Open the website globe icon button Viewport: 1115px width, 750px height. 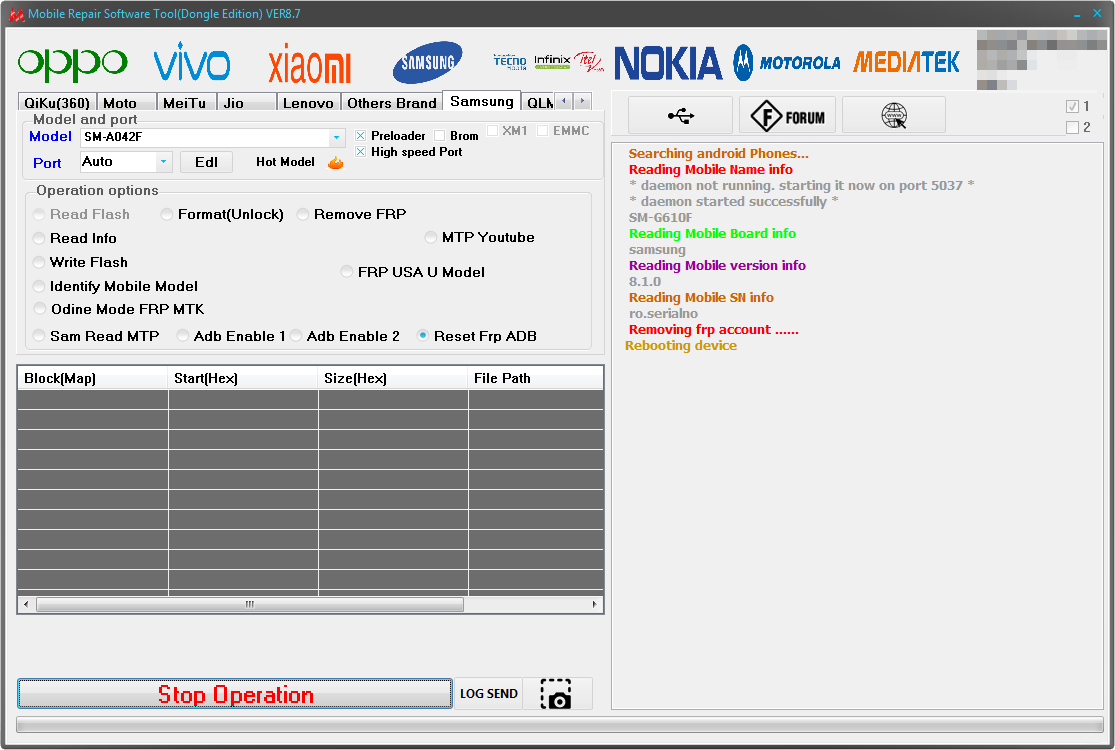pos(894,115)
